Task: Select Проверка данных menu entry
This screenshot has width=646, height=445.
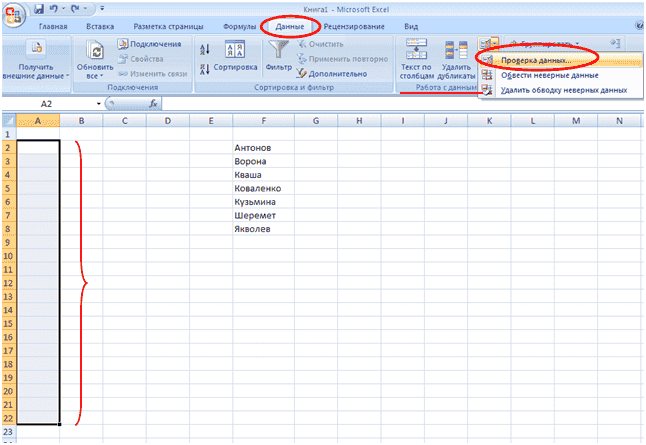Action: (x=537, y=60)
